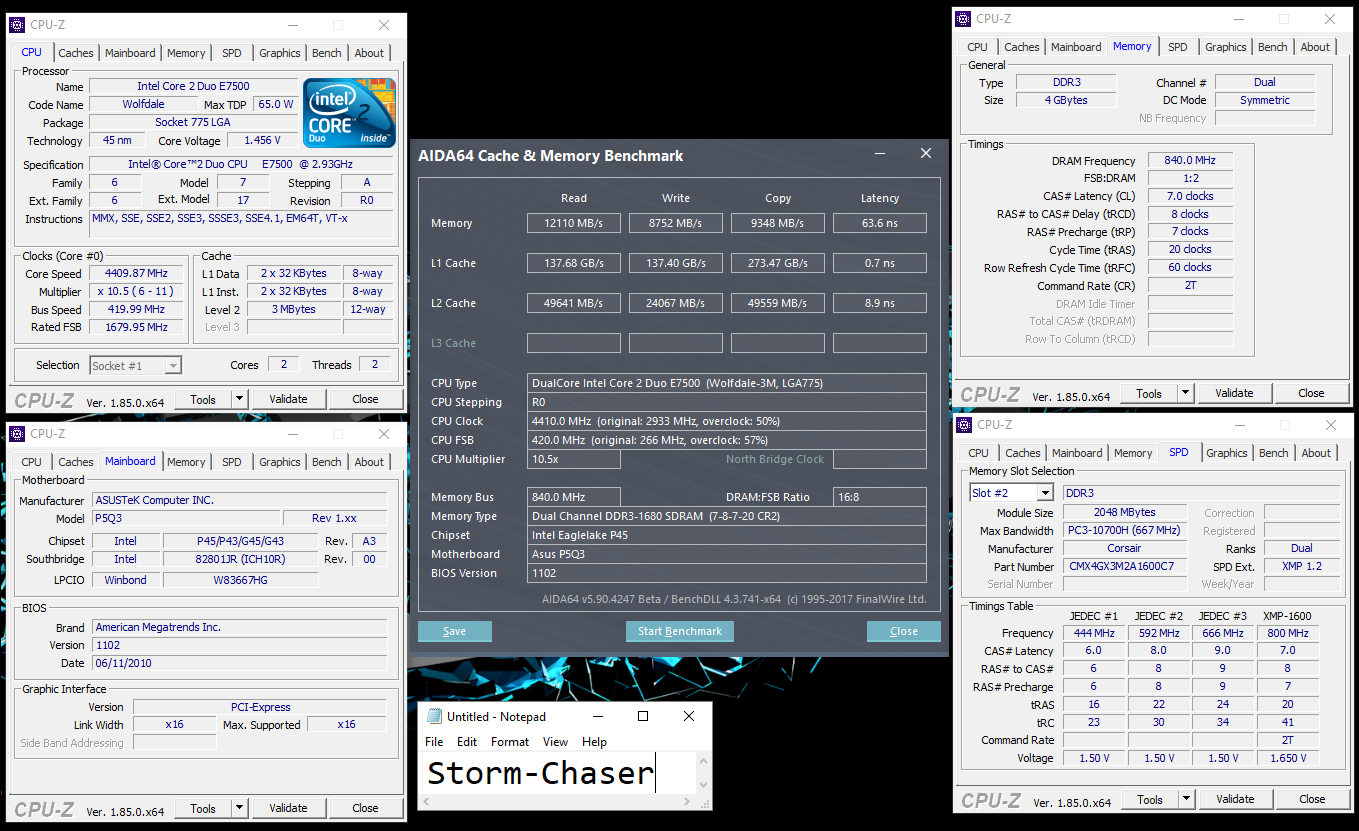Click CPU Clock field in AIDA64
This screenshot has width=1359, height=831.
point(727,421)
